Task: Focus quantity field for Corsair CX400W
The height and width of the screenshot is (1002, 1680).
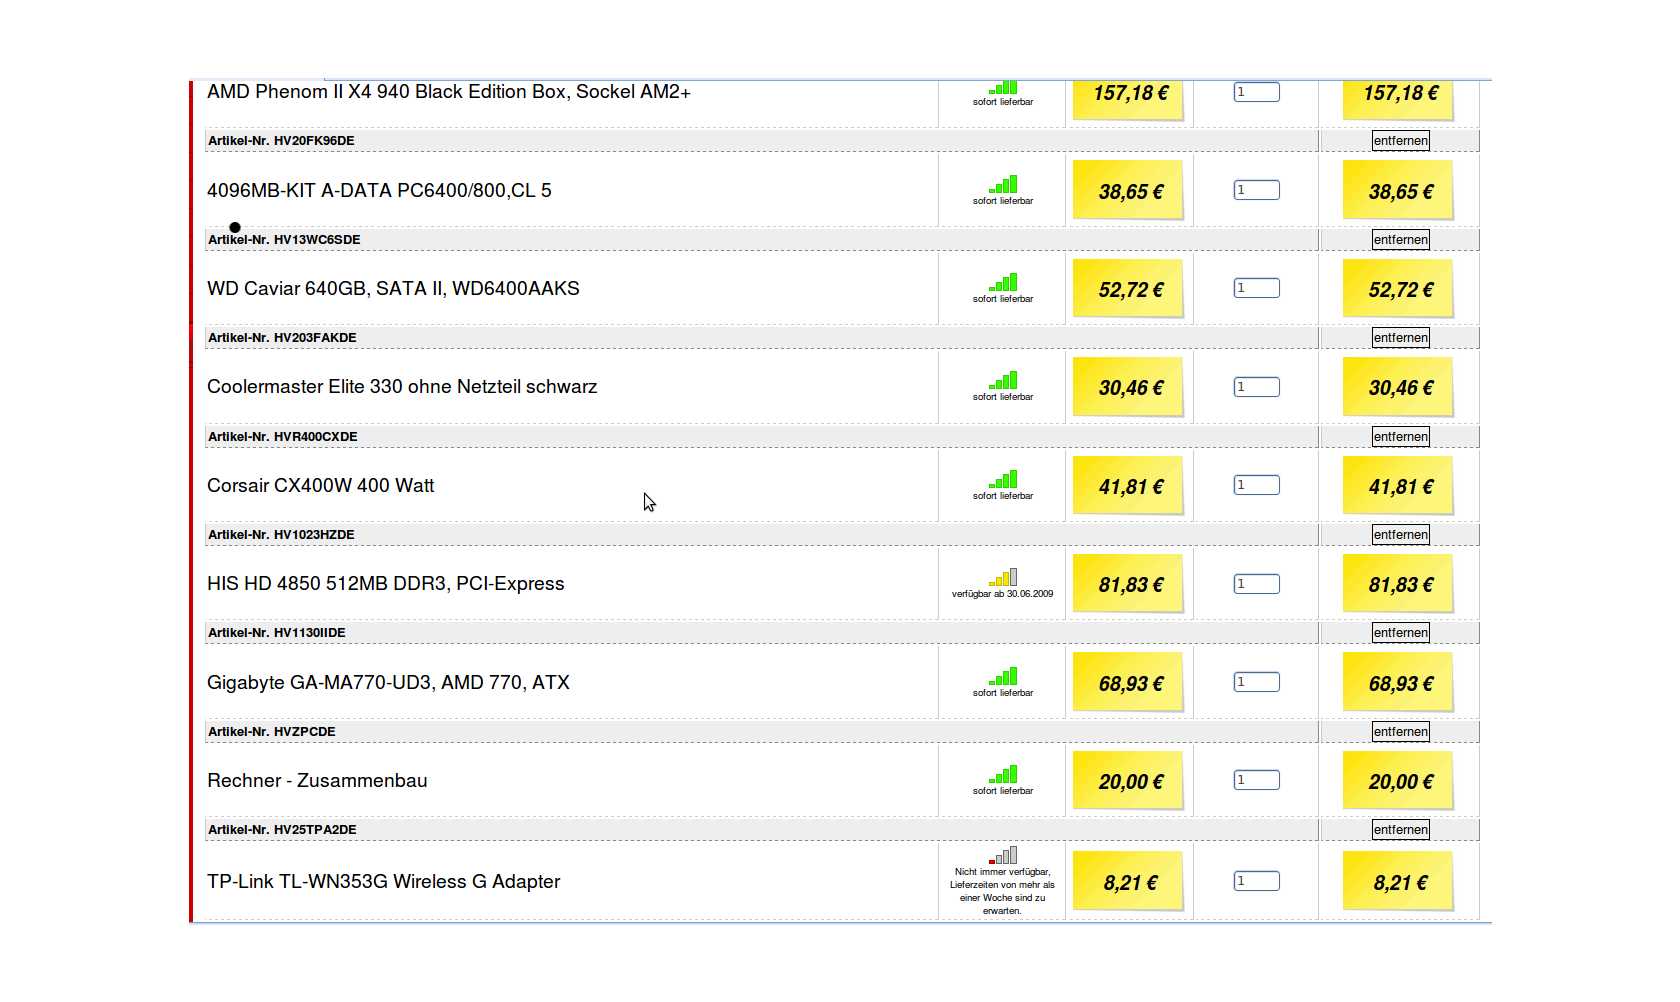Action: pos(1257,485)
